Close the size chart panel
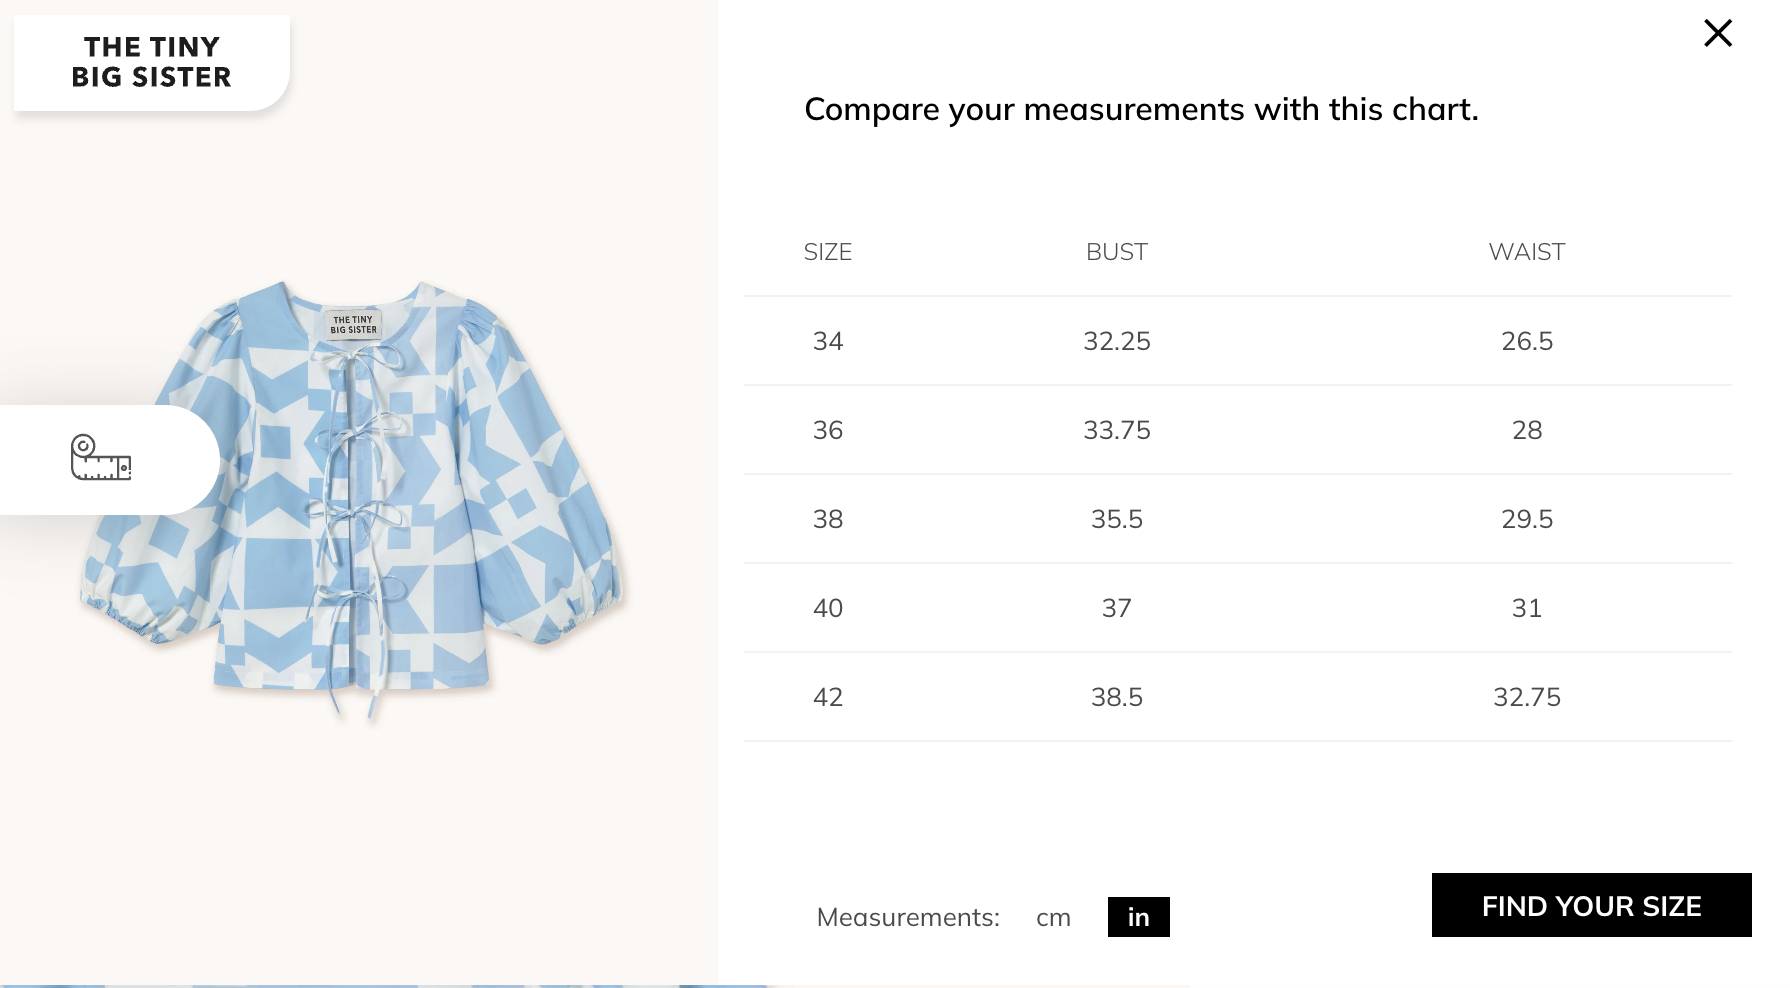 tap(1717, 33)
